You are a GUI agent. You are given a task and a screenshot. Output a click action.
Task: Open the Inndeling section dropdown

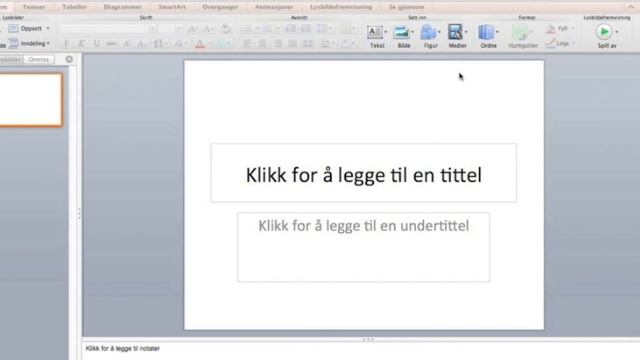[29, 43]
